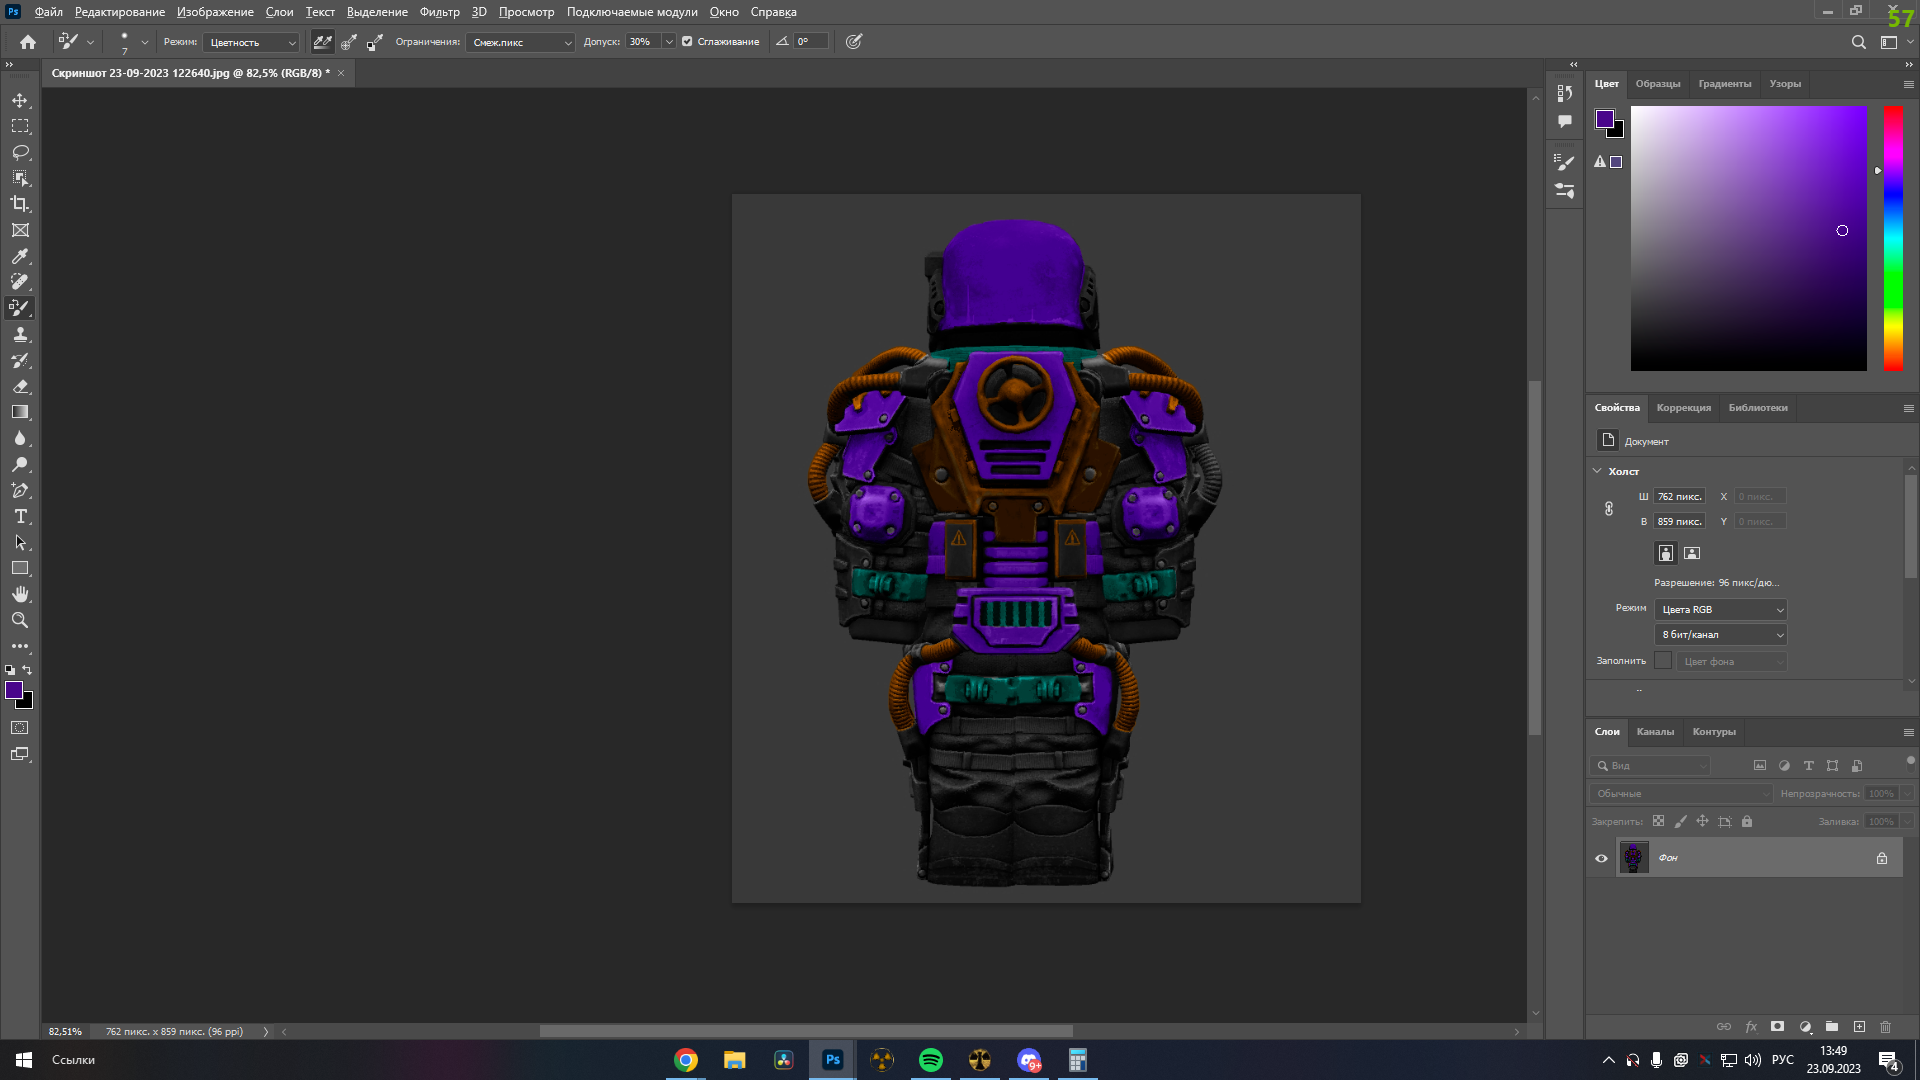Open the Фильтр menu
Screen dimensions: 1920x1080
pos(439,12)
